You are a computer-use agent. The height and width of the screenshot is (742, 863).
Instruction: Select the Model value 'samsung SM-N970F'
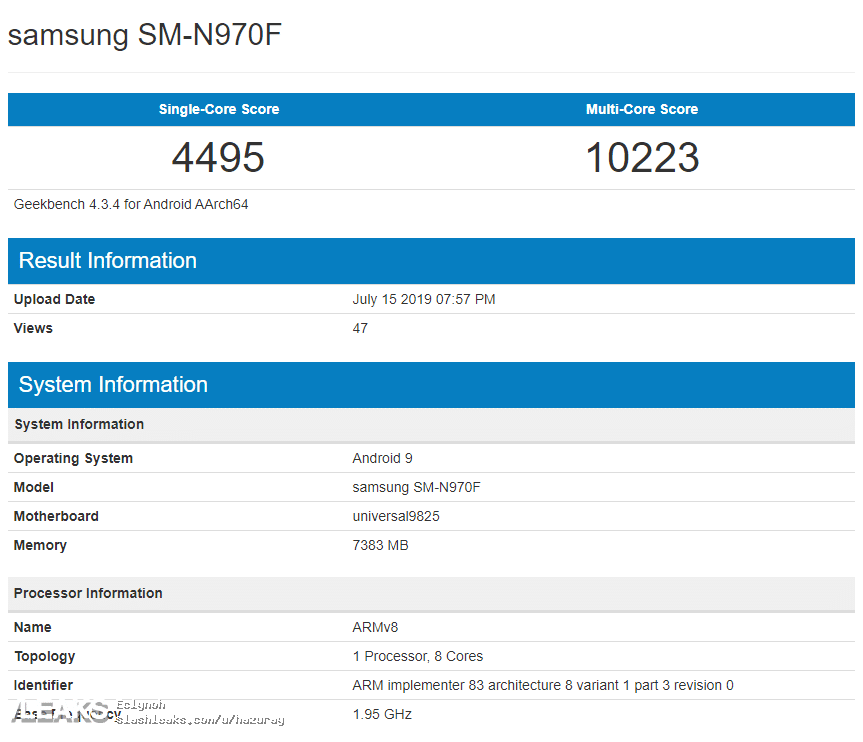pos(417,487)
